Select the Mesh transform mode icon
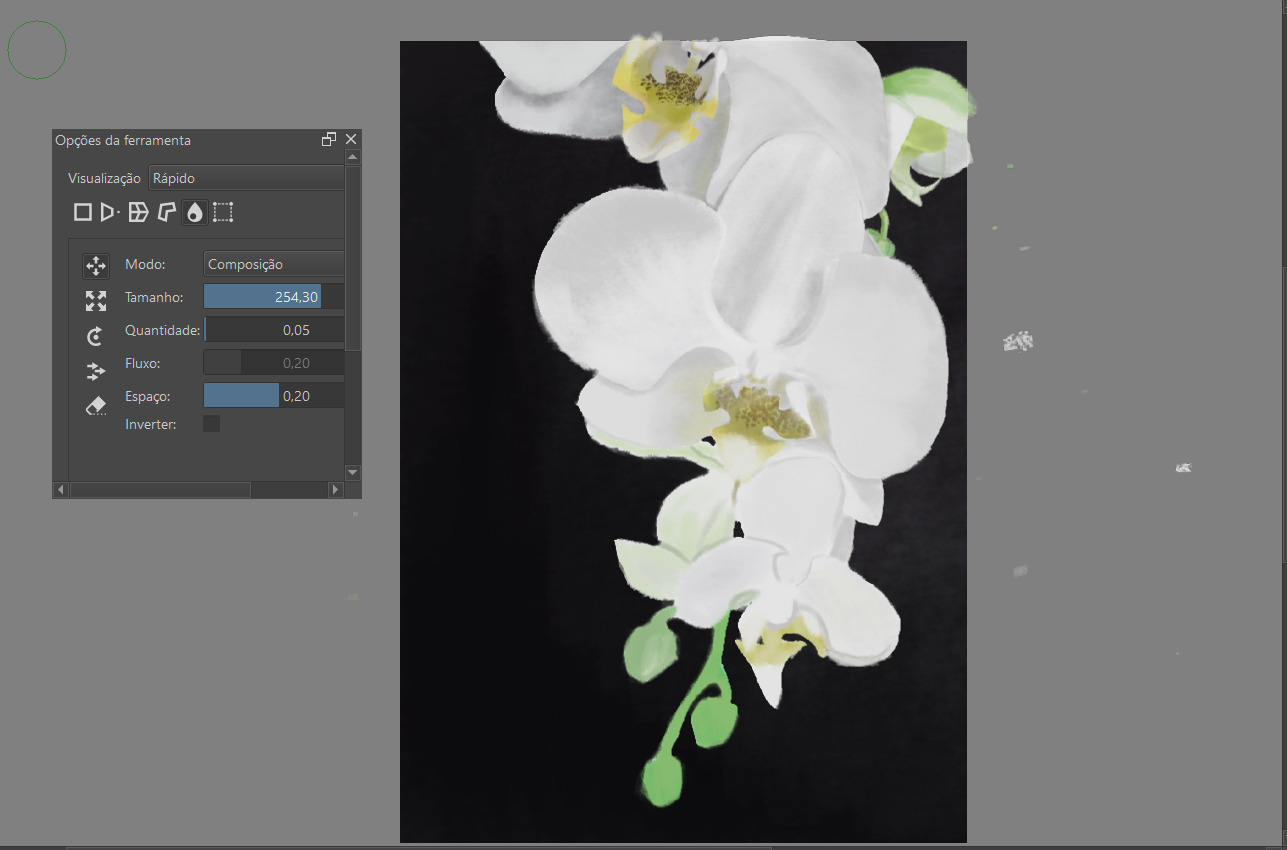 223,212
